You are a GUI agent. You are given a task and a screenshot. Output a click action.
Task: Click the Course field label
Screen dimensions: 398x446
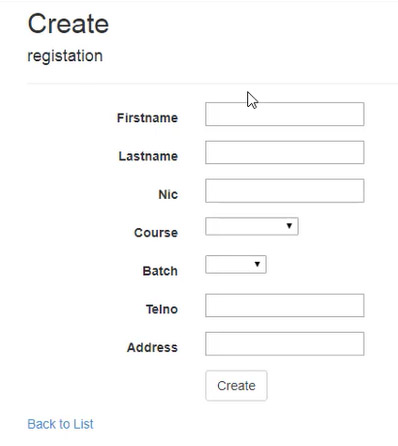click(156, 233)
